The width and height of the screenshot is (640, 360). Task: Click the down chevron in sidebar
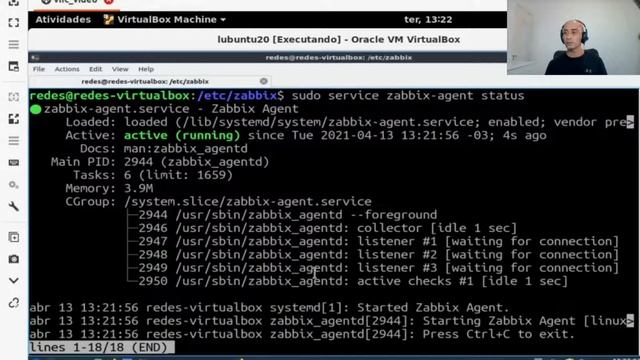pyautogui.click(x=13, y=281)
